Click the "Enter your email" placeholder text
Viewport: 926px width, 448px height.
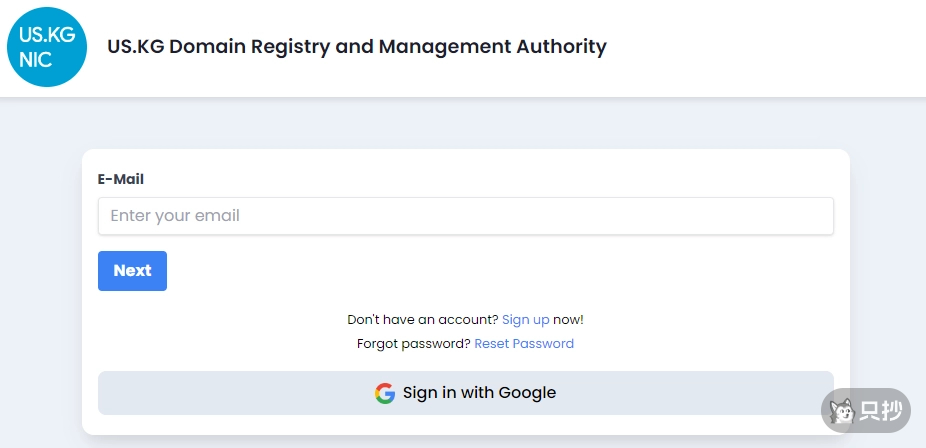point(175,216)
